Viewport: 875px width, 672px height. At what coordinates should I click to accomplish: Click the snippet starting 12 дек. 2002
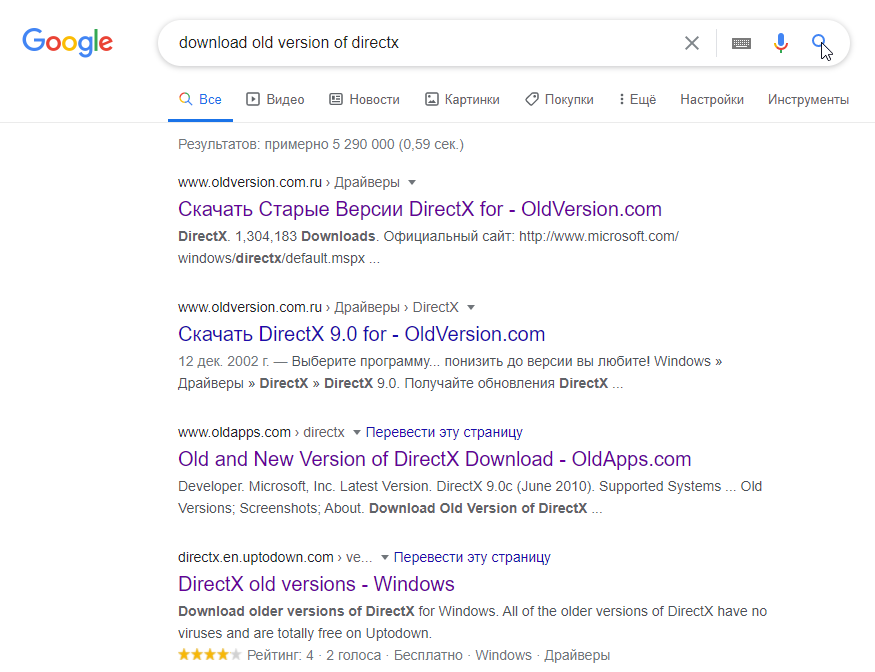pyautogui.click(x=450, y=372)
